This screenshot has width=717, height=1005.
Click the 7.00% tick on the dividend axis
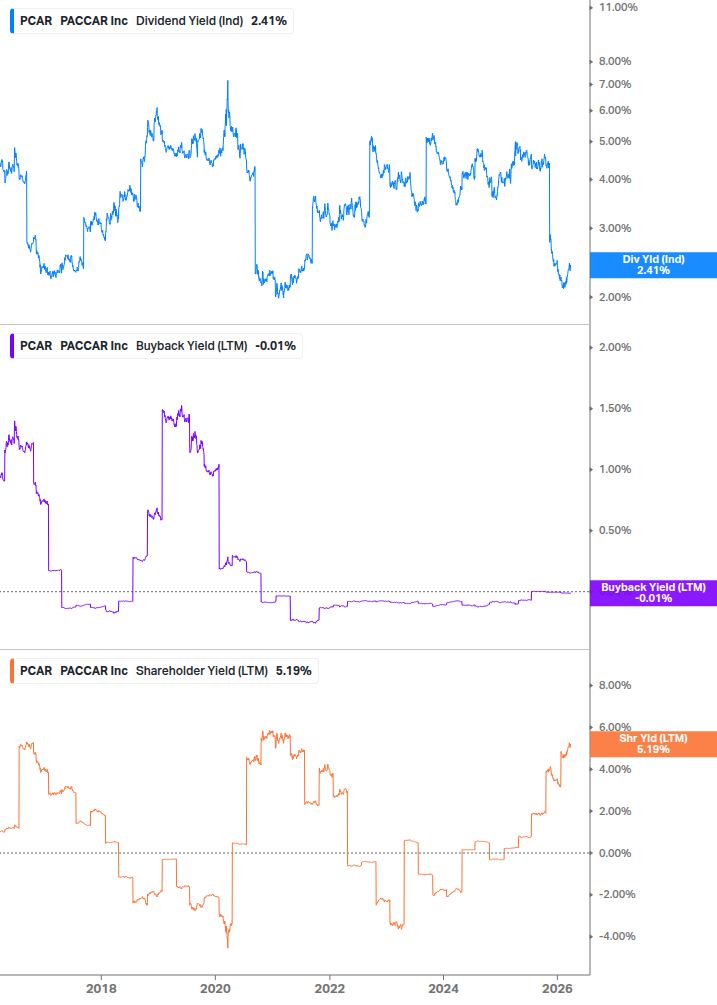point(615,85)
